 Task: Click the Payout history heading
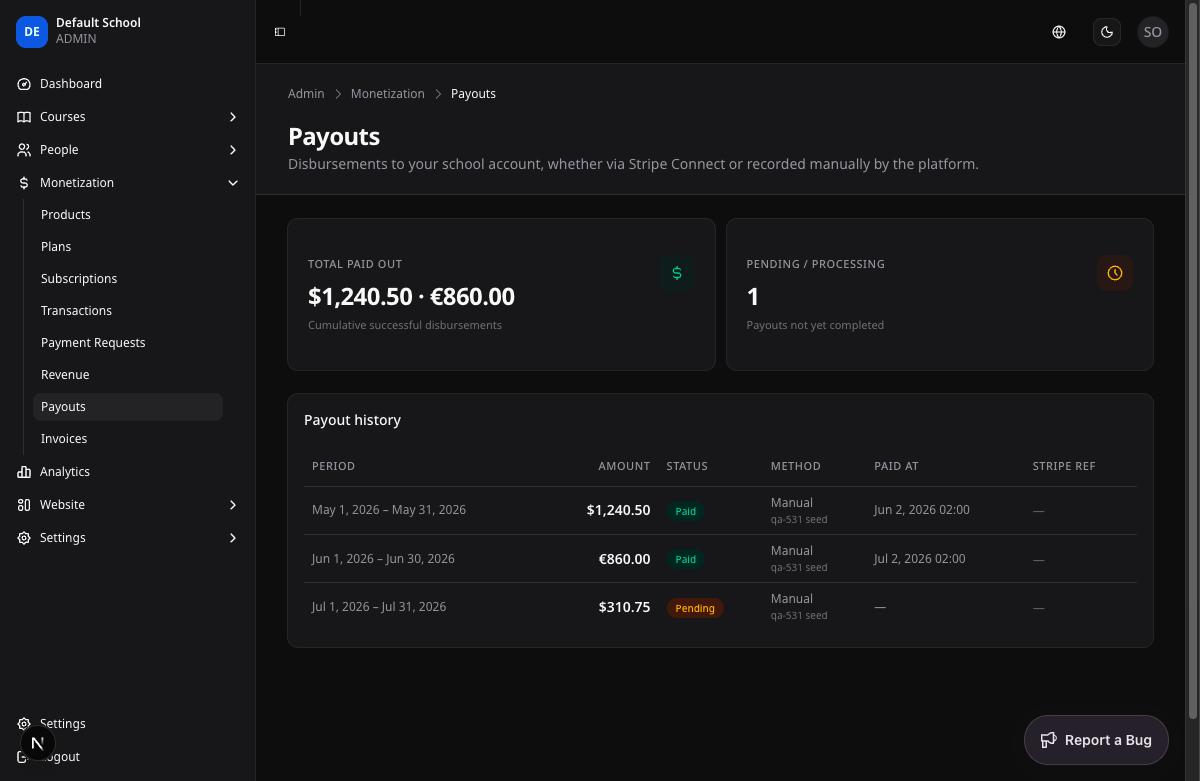[352, 420]
